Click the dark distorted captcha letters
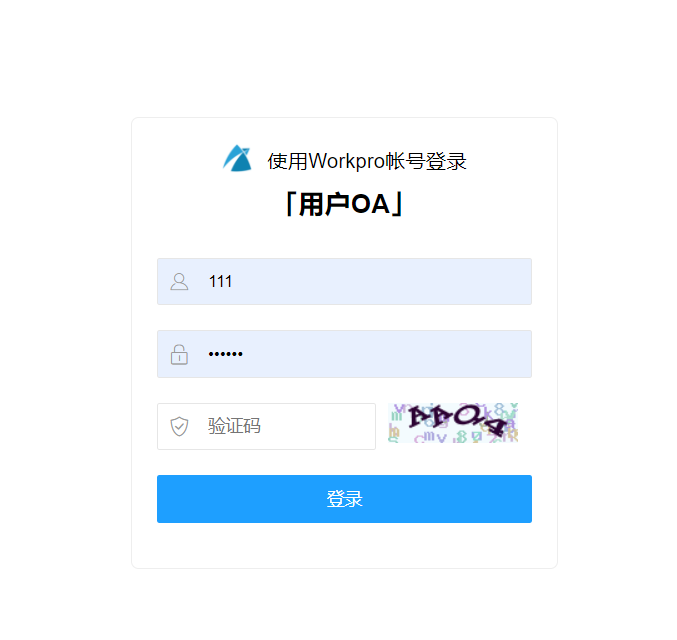Screen dimensions: 677x640 point(458,420)
